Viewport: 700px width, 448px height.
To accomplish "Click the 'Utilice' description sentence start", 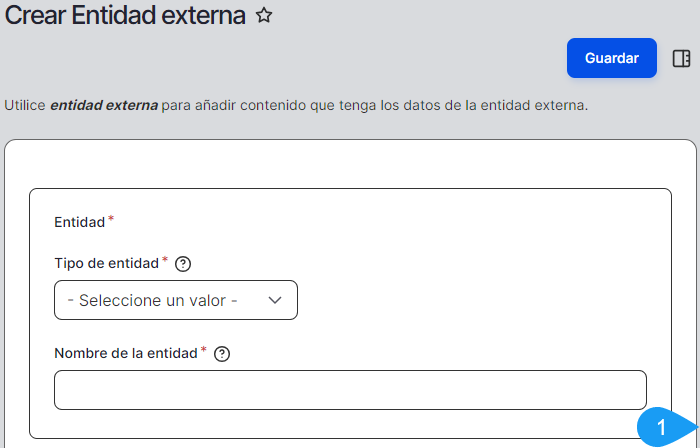I will point(25,104).
